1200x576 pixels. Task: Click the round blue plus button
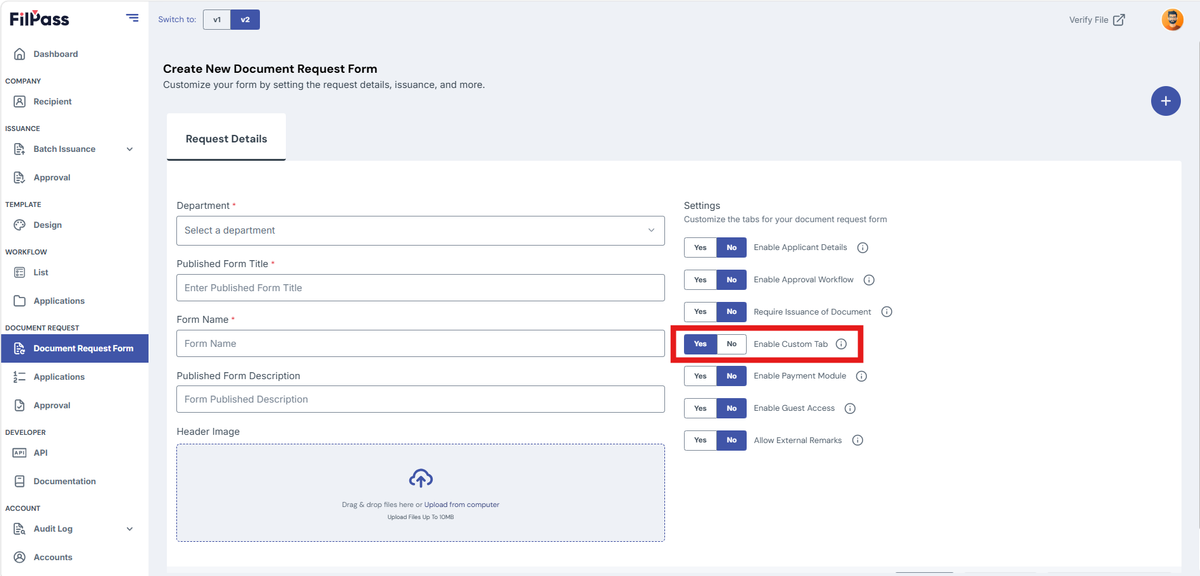pos(1165,101)
